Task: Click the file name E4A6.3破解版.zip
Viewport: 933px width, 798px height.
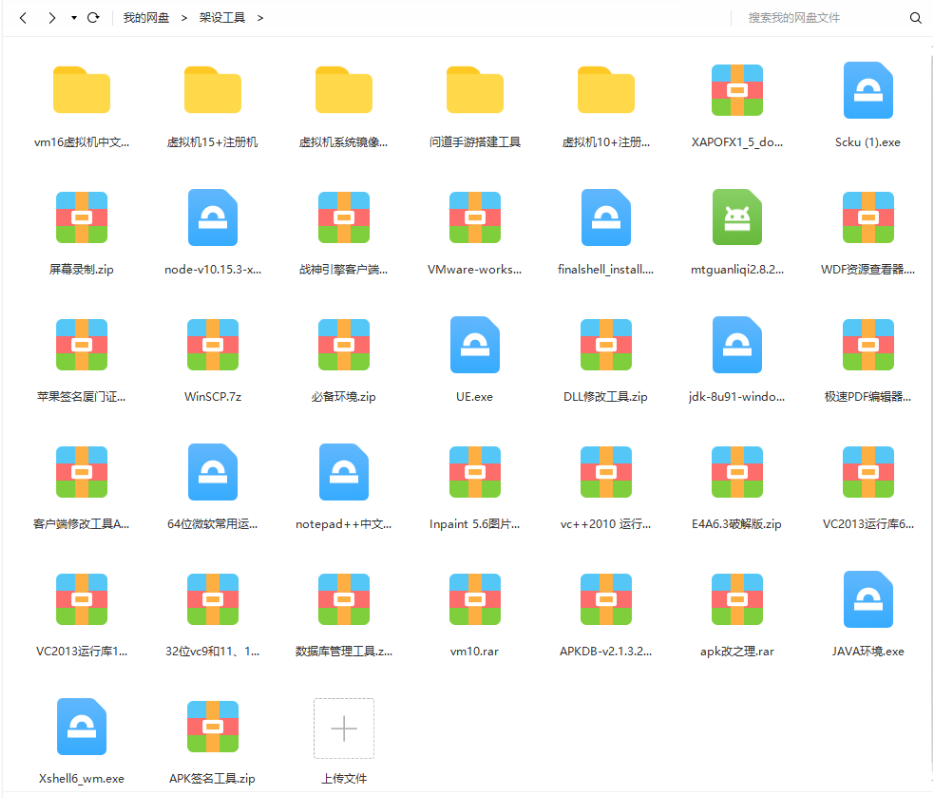Action: coord(737,524)
